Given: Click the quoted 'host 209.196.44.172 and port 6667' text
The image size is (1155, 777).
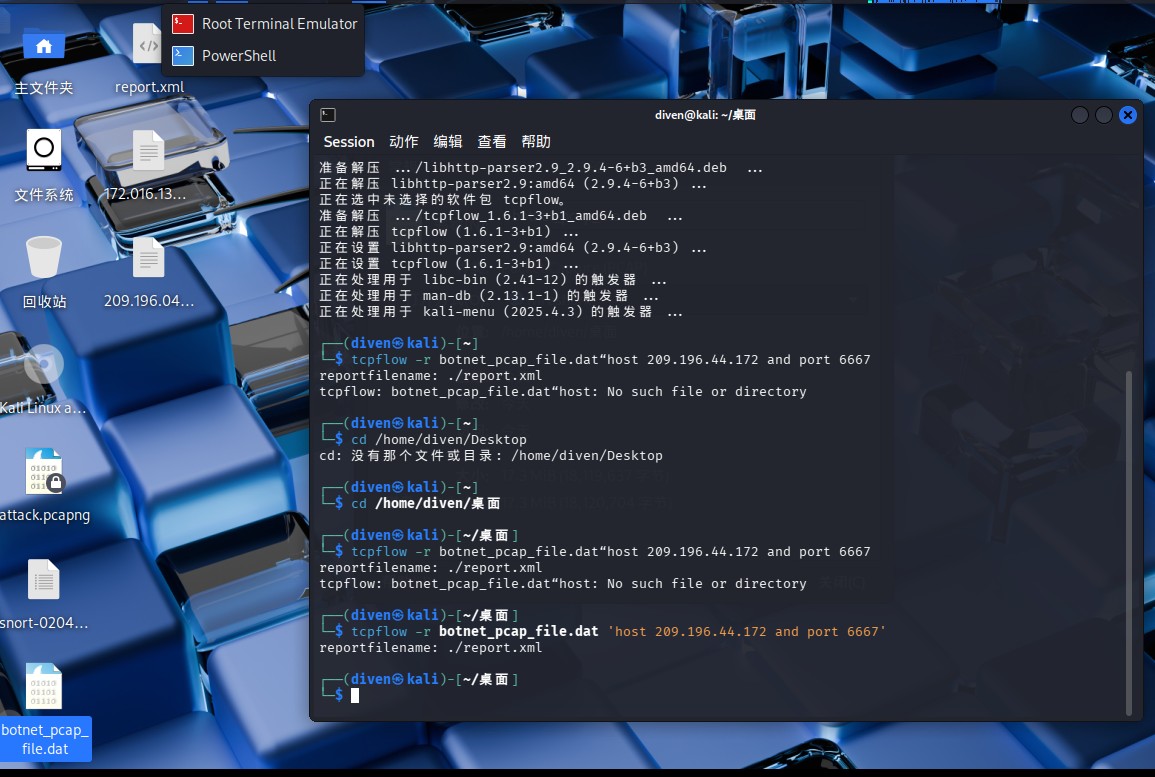Looking at the screenshot, I should pyautogui.click(x=746, y=631).
